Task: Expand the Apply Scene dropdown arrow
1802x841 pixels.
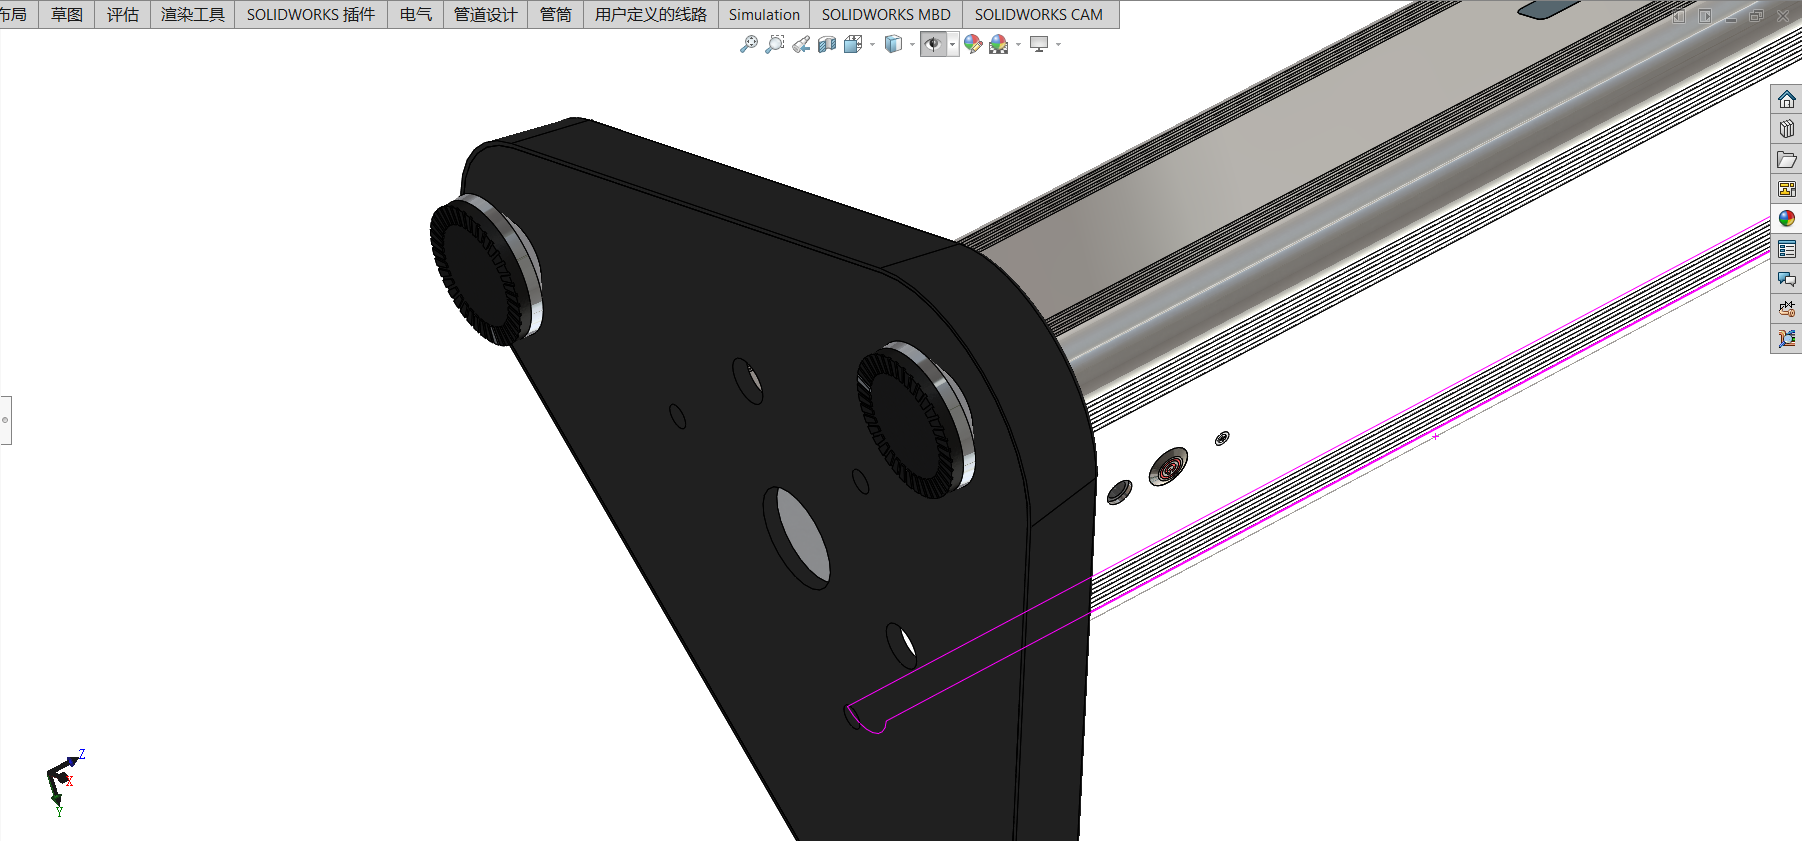Action: [1018, 44]
